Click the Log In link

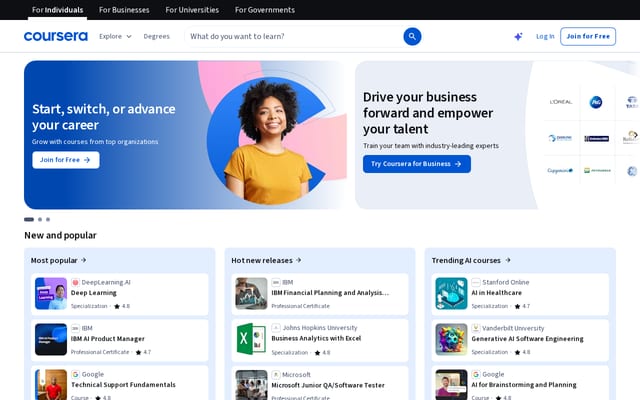point(545,36)
